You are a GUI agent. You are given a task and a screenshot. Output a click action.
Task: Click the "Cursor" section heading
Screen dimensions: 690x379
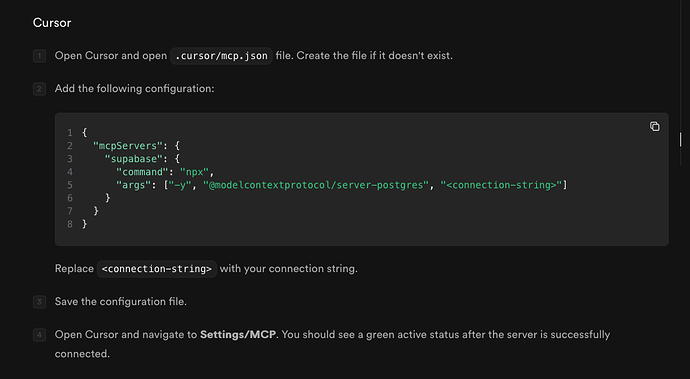coord(52,23)
